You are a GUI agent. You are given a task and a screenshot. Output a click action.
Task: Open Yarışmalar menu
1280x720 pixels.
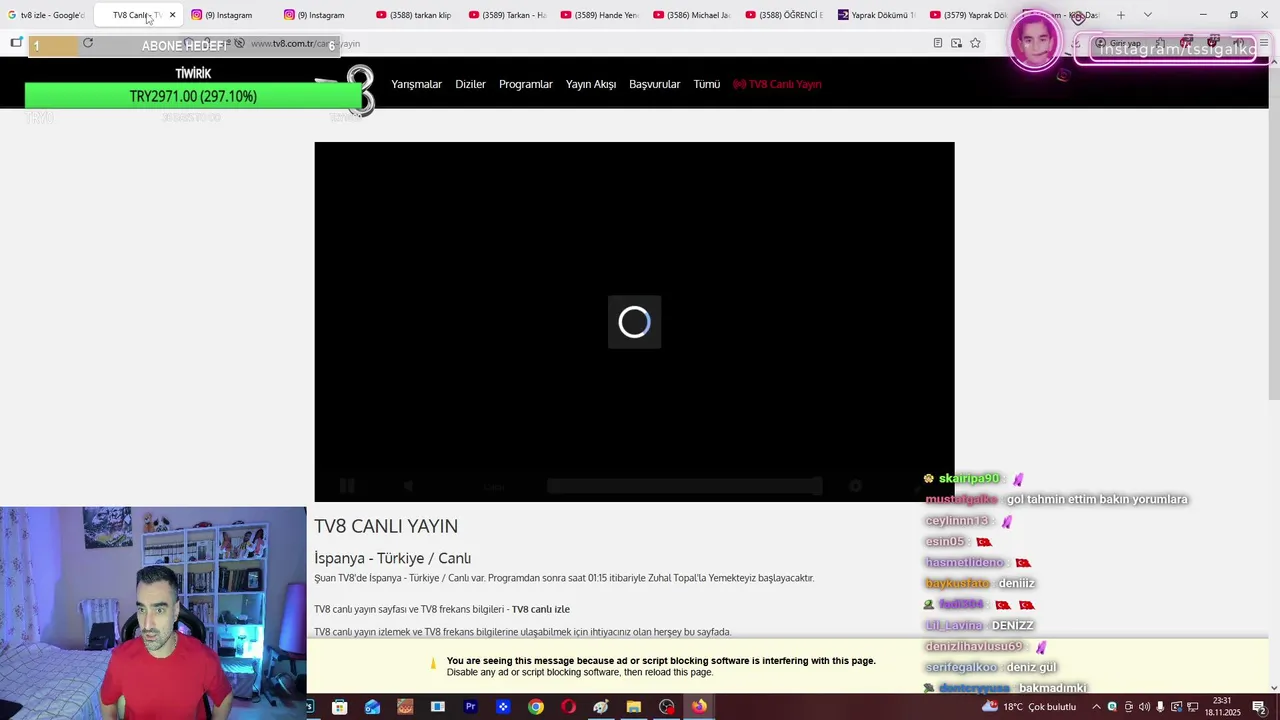[416, 84]
